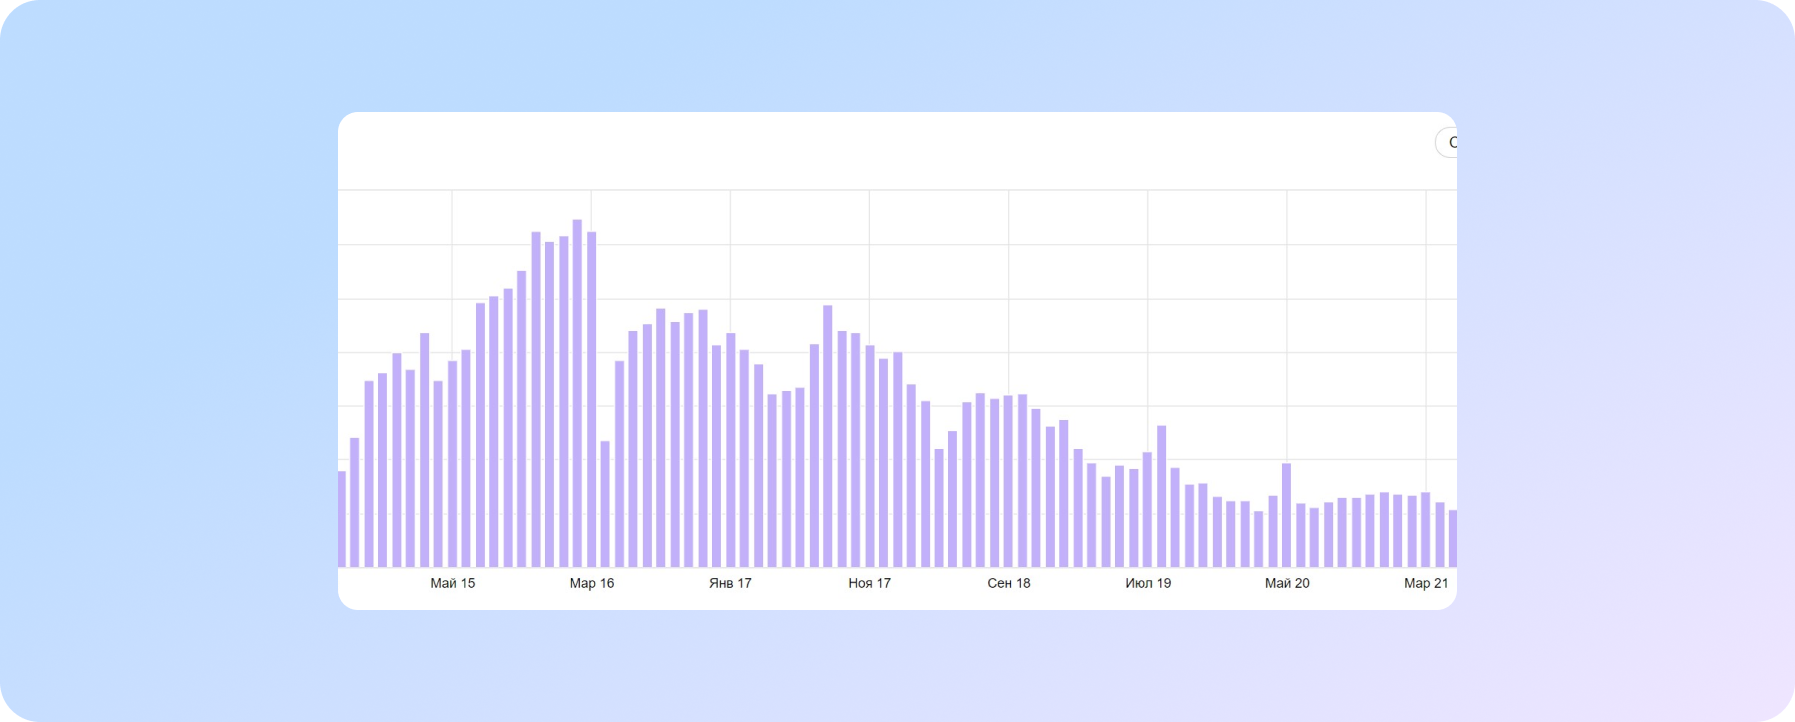Select the tallest bar in the chart
Image resolution: width=1795 pixels, height=722 pixels.
pyautogui.click(x=577, y=393)
